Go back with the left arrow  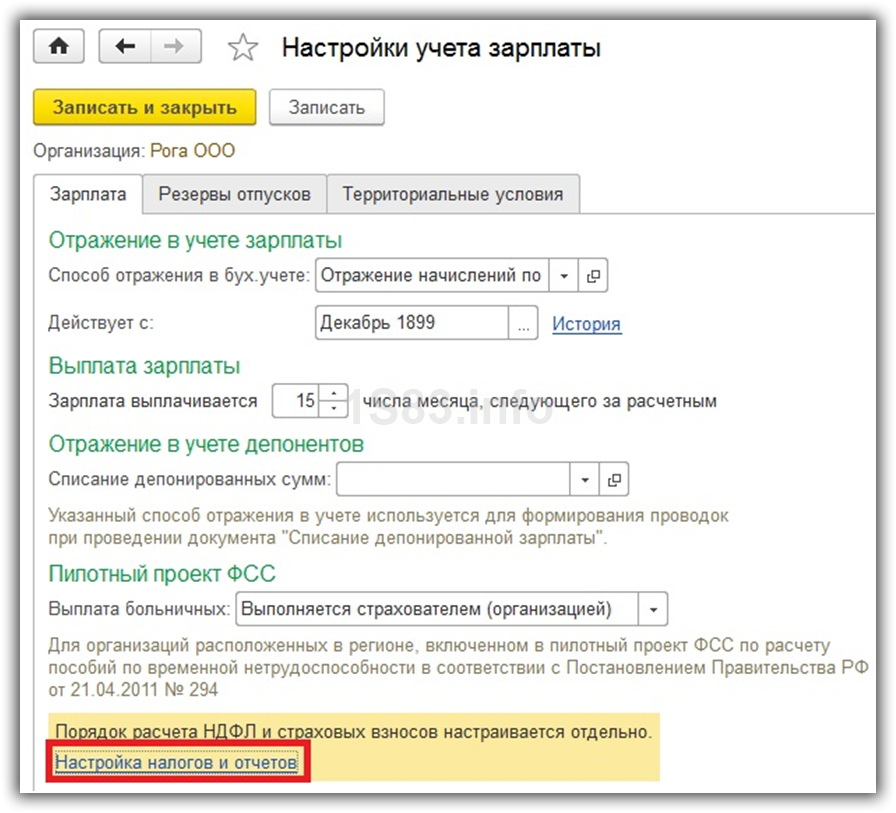click(125, 47)
